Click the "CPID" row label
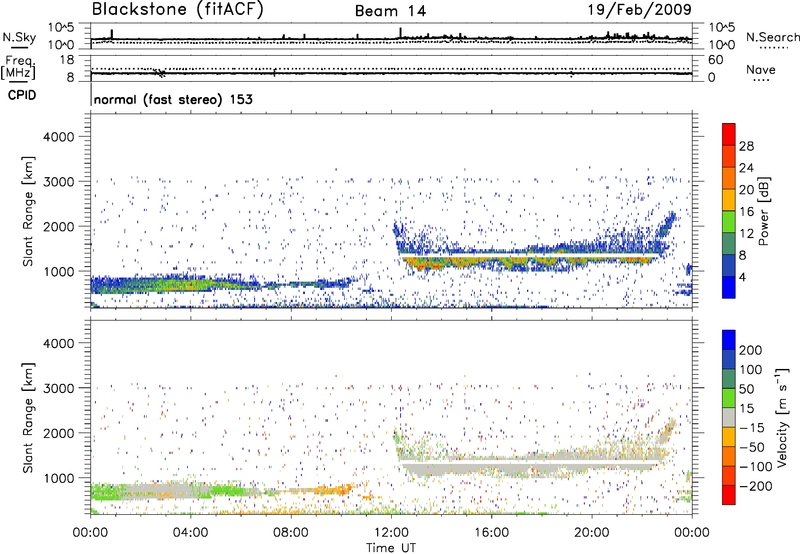 click(22, 95)
